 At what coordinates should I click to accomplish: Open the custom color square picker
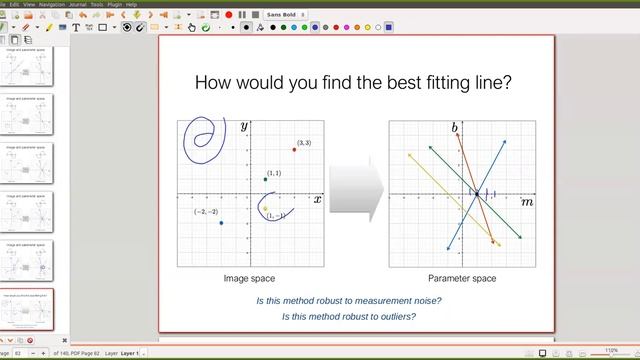click(x=389, y=28)
